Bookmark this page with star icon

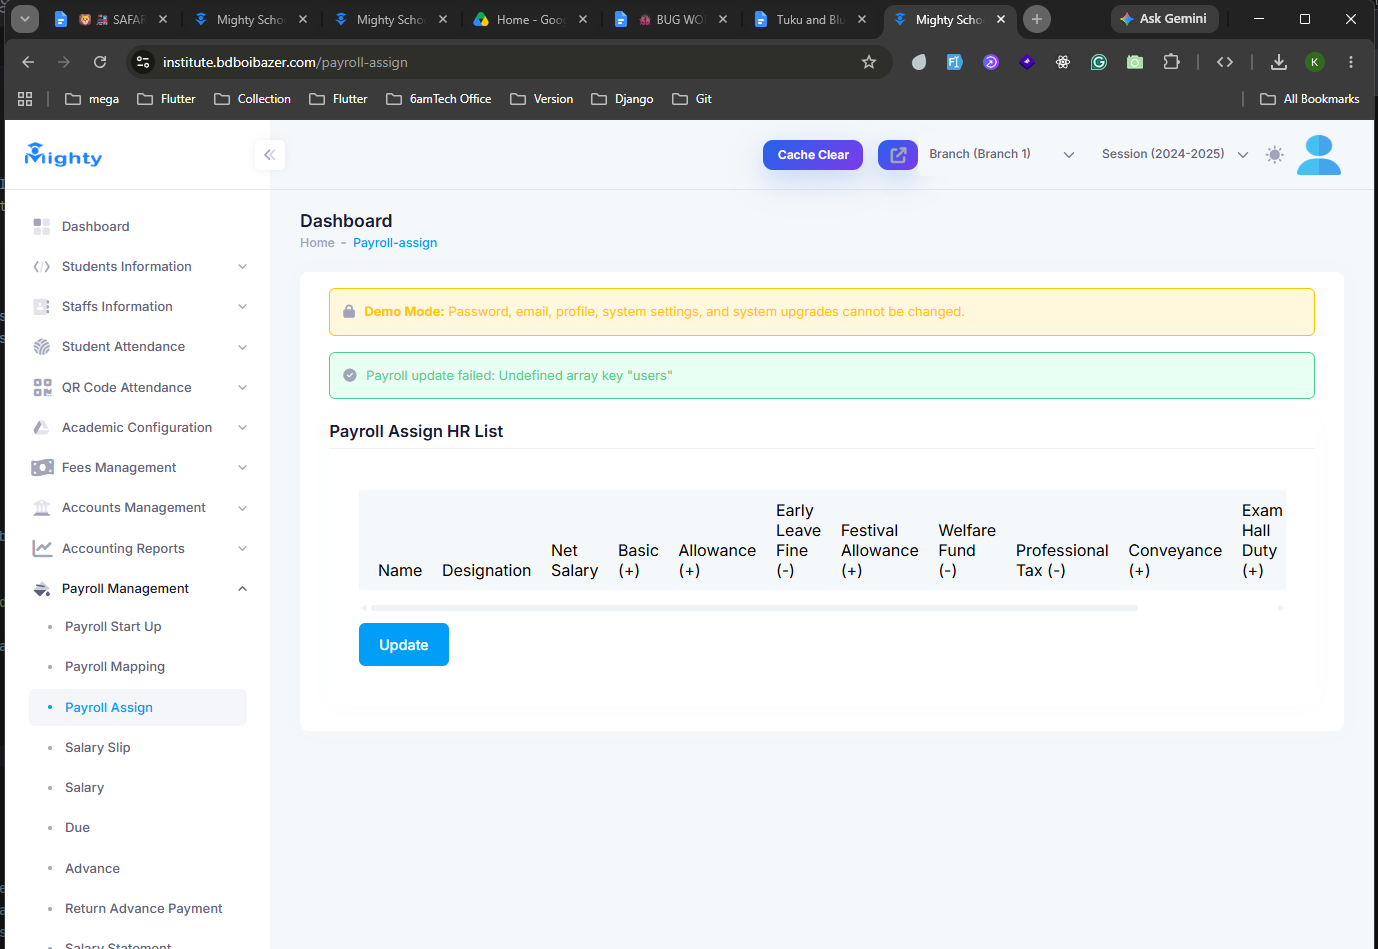(x=869, y=62)
